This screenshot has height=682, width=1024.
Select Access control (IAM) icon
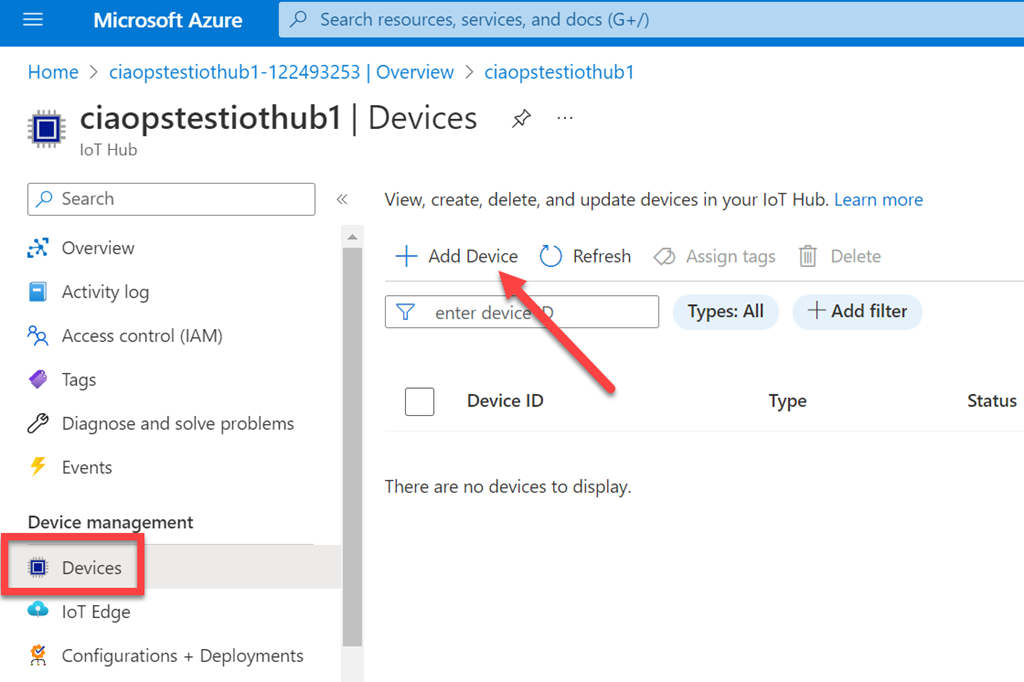click(x=38, y=336)
